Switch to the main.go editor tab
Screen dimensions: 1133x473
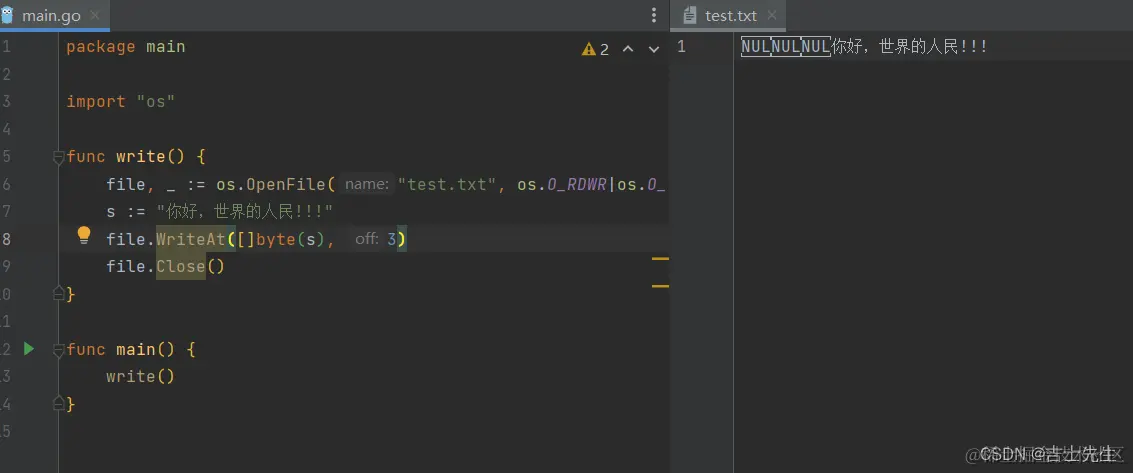54,15
